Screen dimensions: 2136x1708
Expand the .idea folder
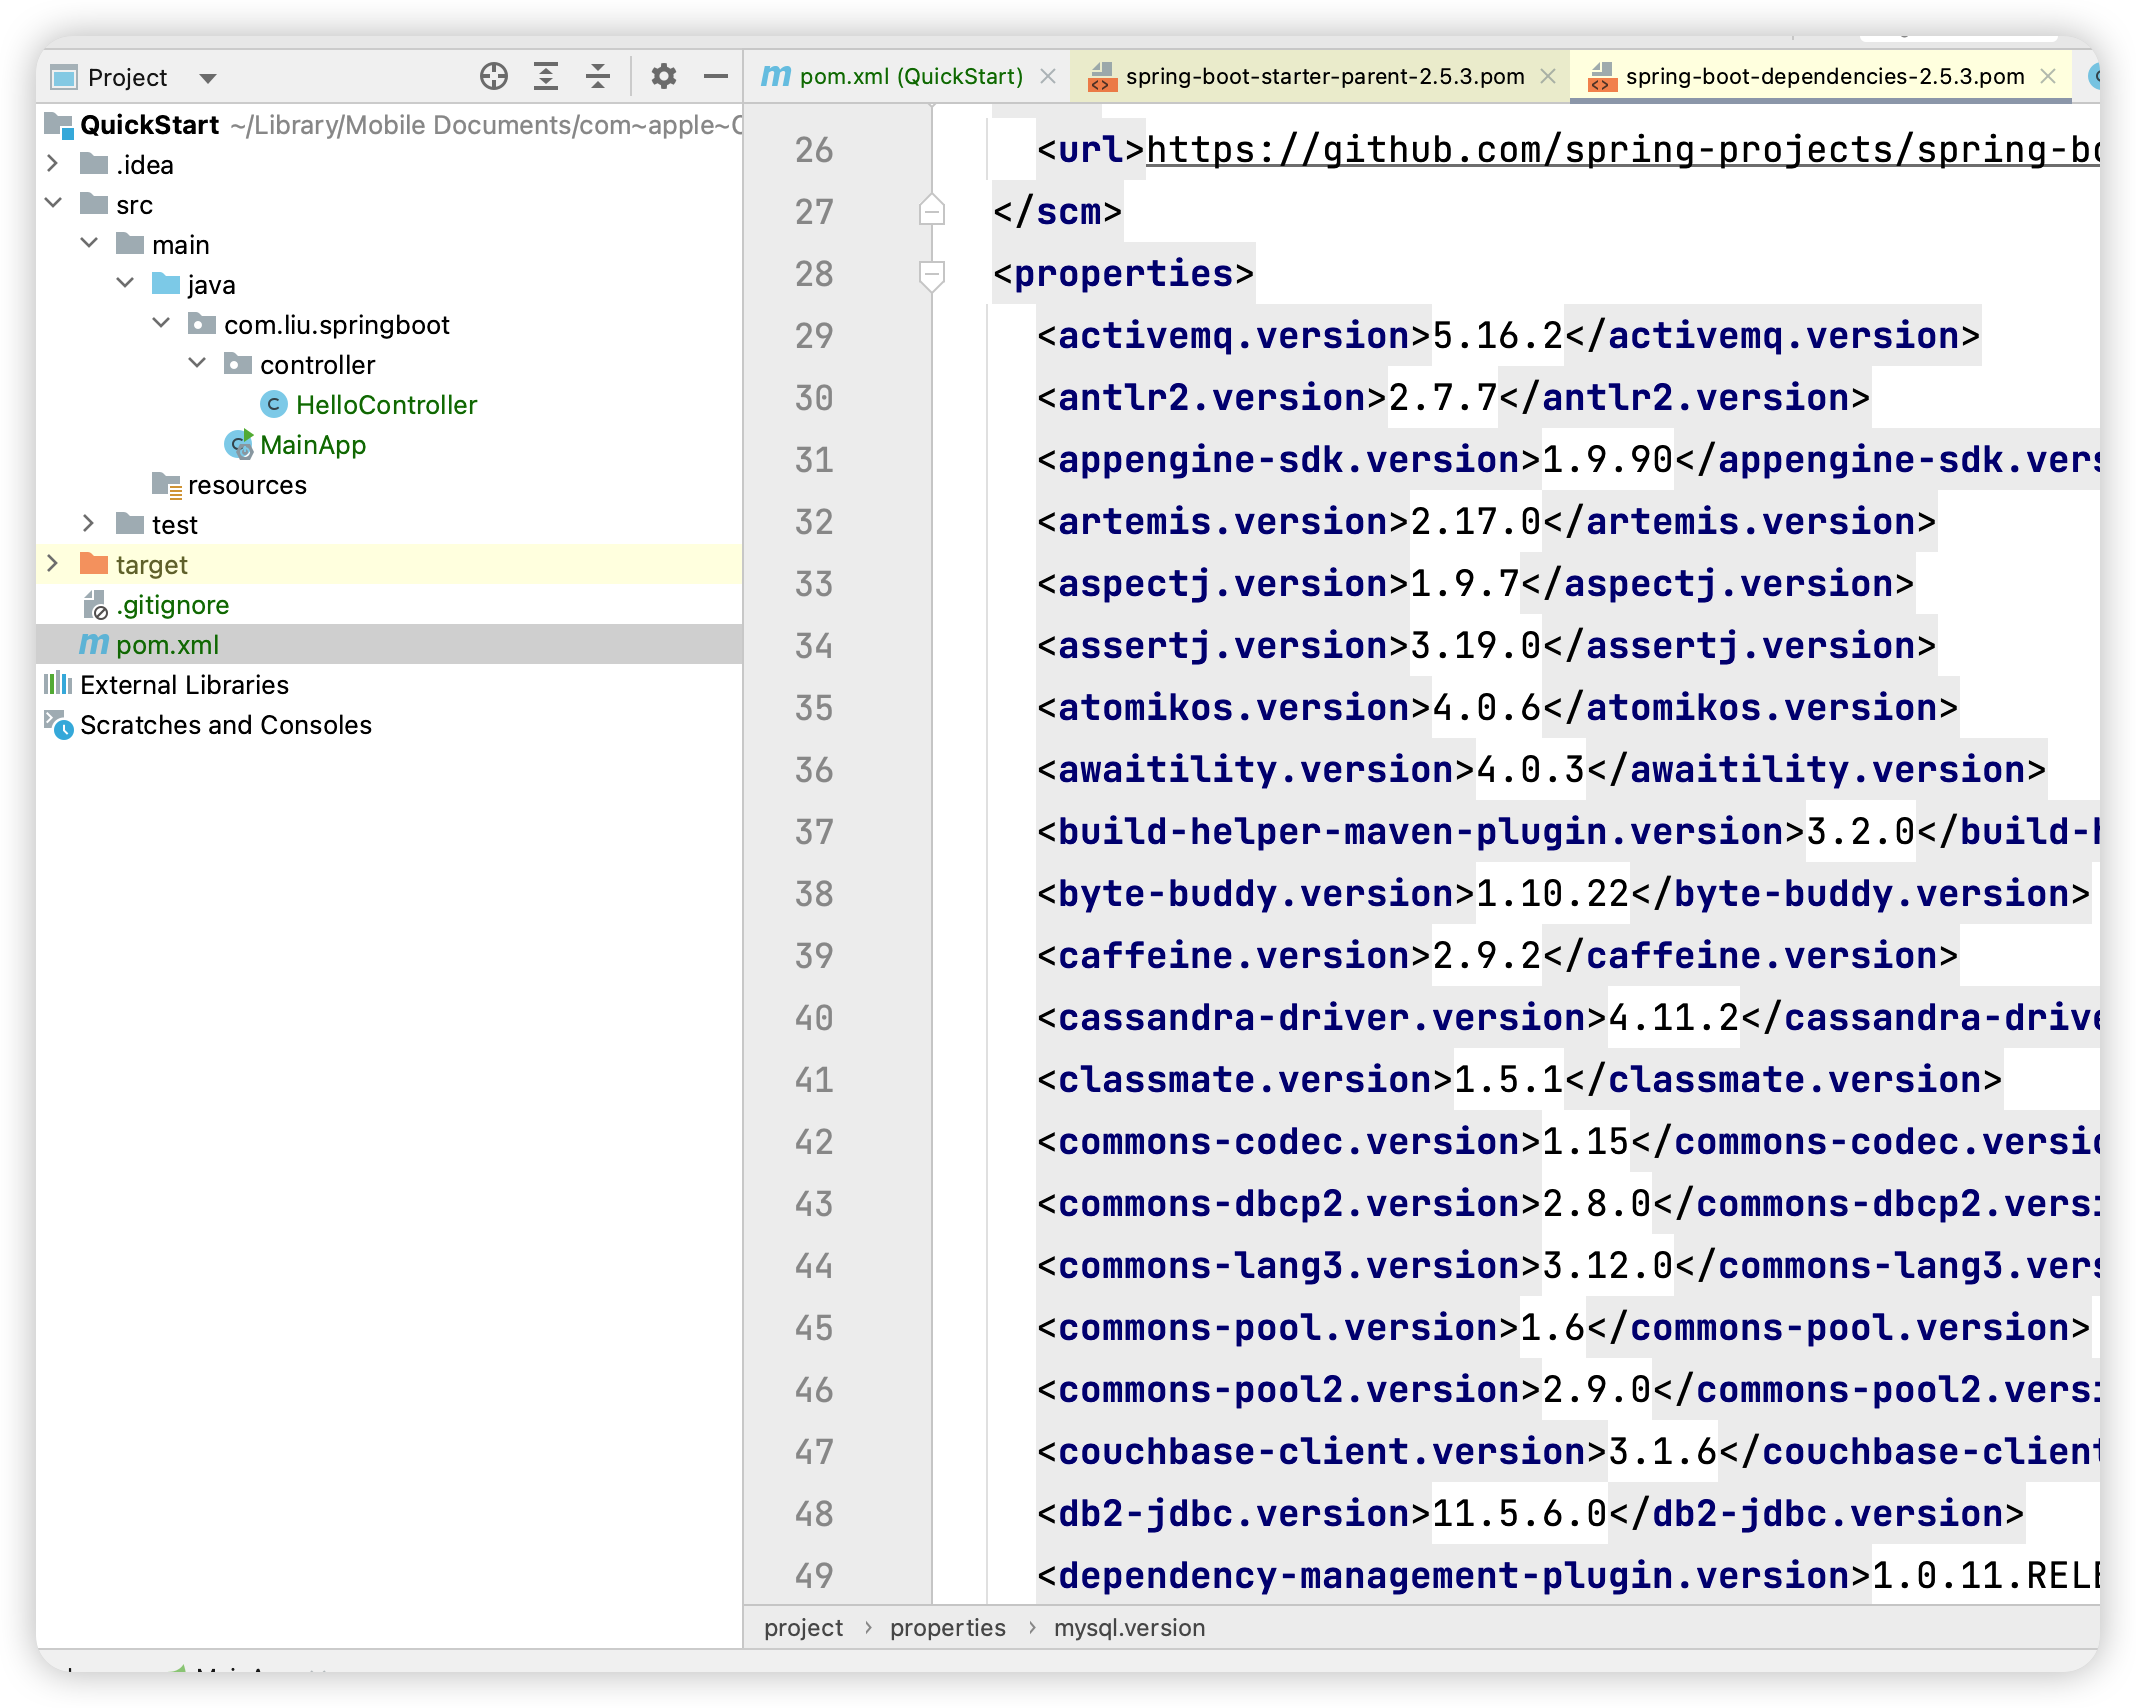click(x=54, y=164)
